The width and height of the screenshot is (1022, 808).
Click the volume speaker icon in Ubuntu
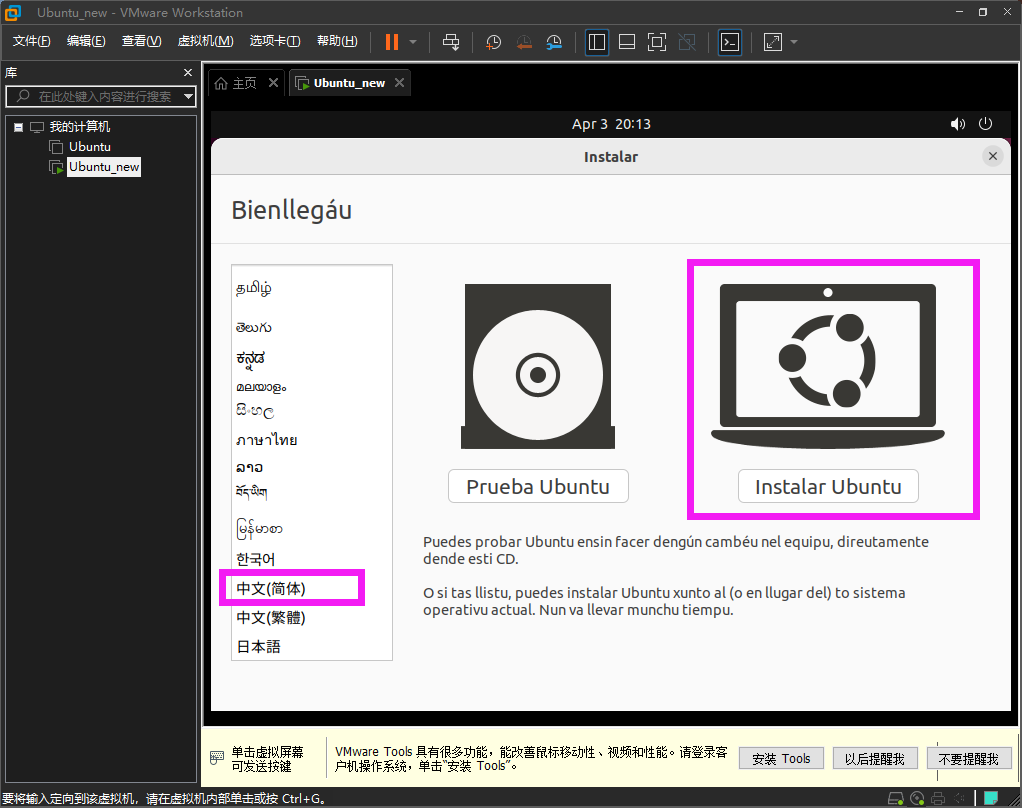pyautogui.click(x=957, y=124)
